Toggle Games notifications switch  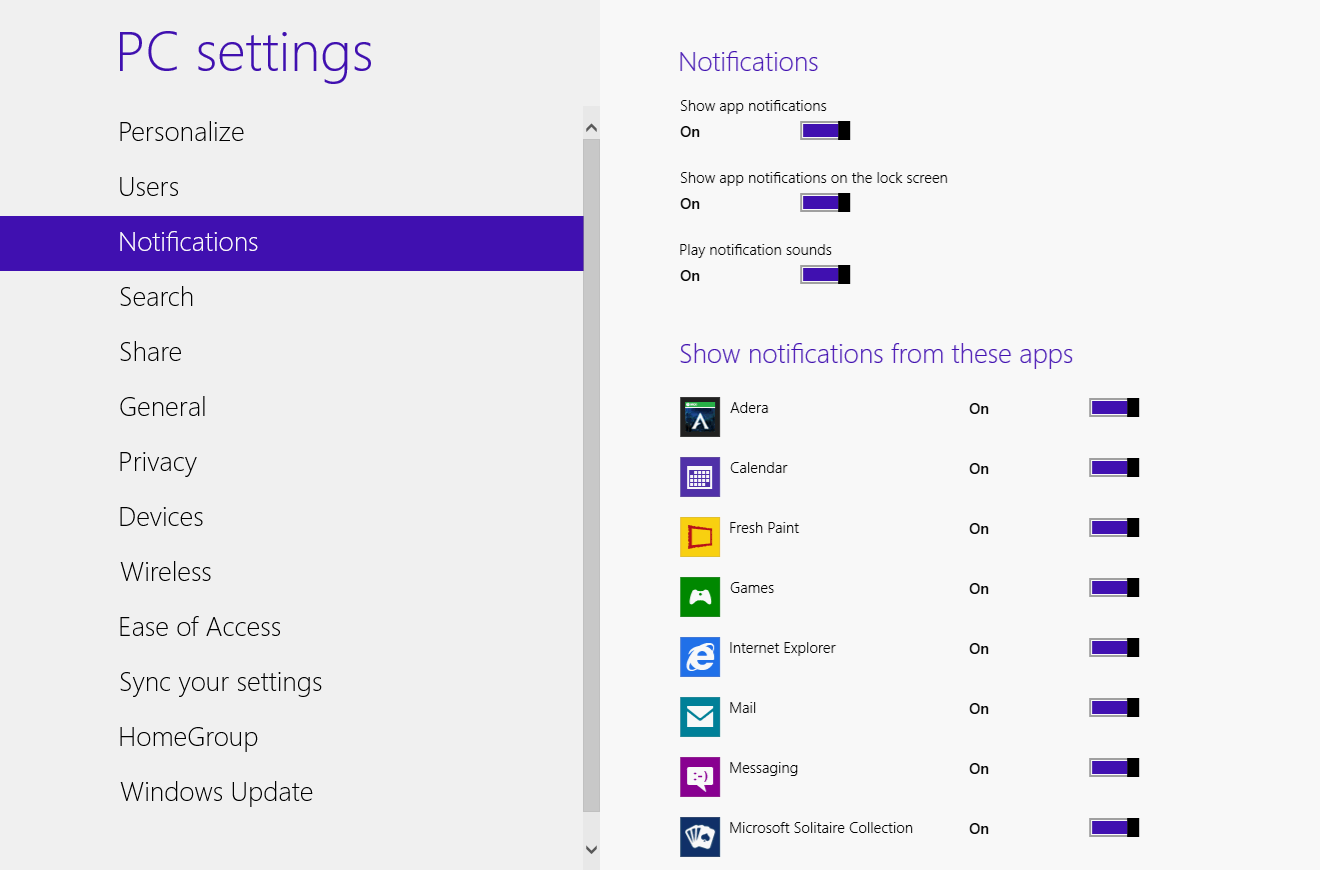click(1114, 588)
